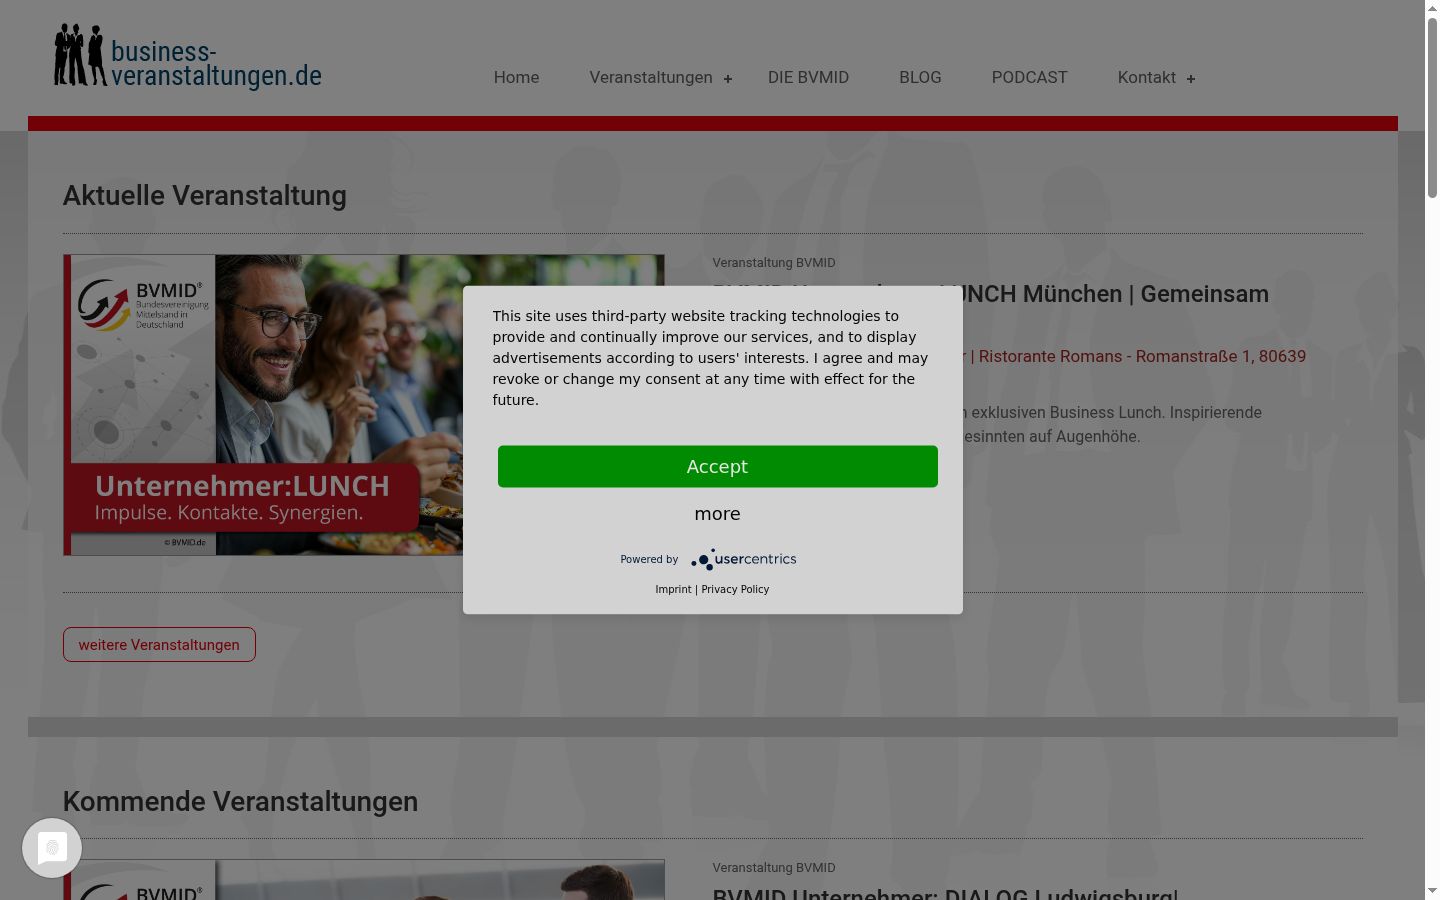Open the fingerprint privacy settings icon
This screenshot has width=1440, height=900.
pyautogui.click(x=52, y=848)
